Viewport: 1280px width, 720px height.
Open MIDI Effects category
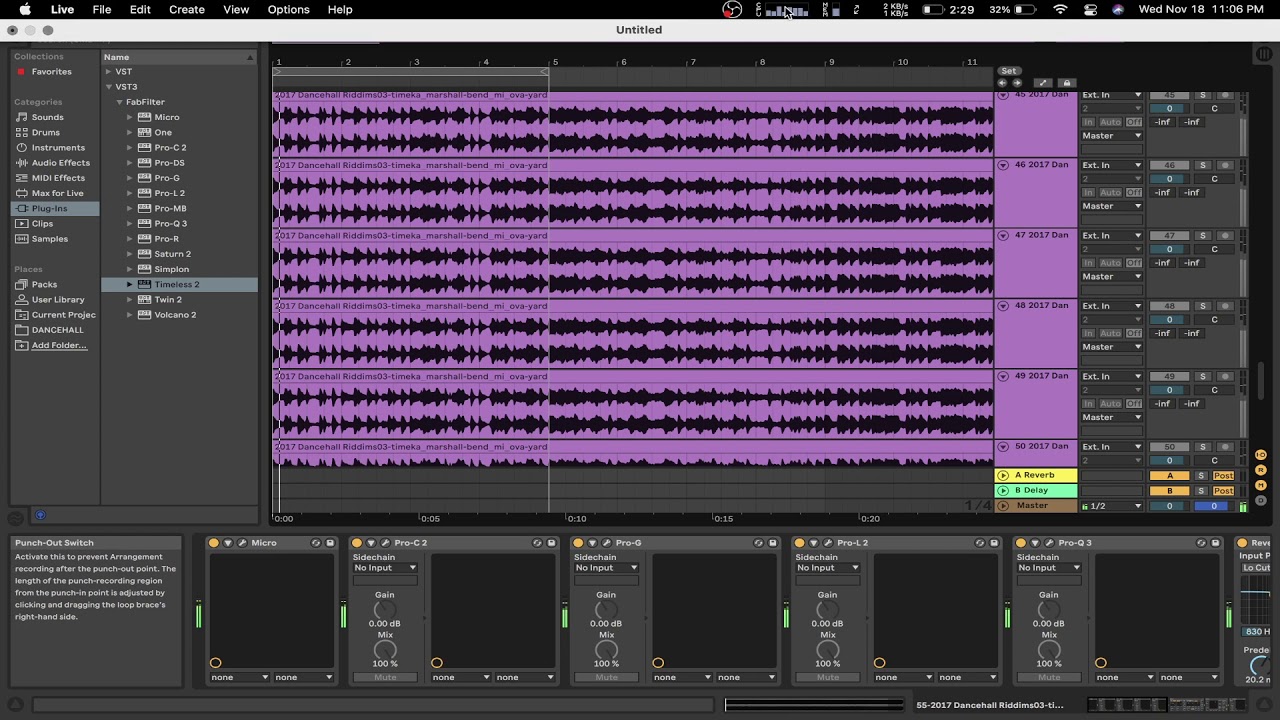(x=58, y=178)
